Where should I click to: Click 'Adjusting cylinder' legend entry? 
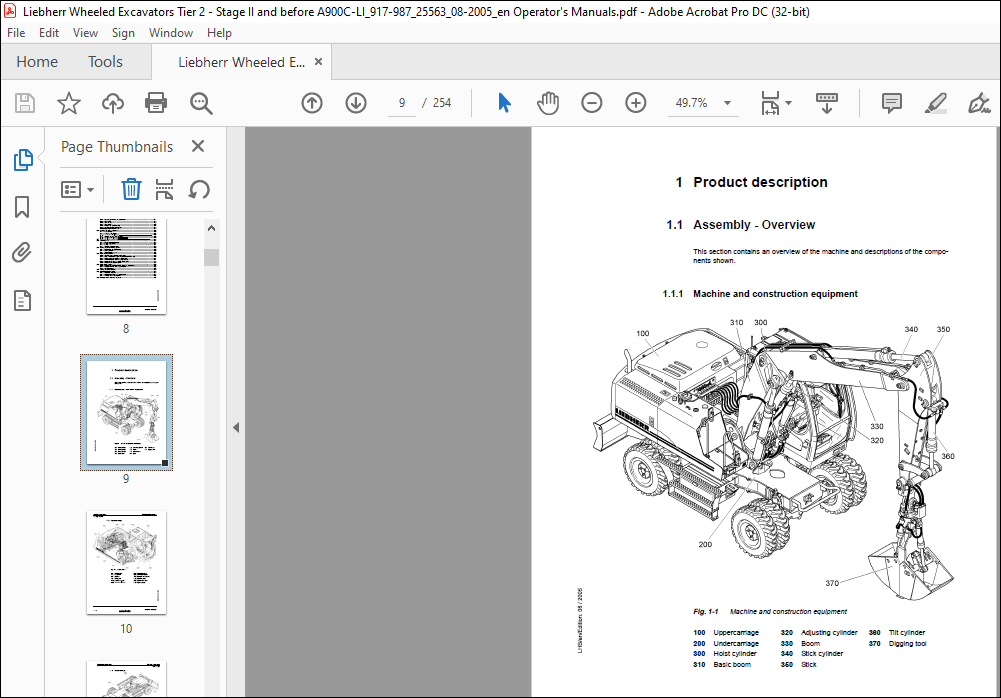tap(829, 633)
